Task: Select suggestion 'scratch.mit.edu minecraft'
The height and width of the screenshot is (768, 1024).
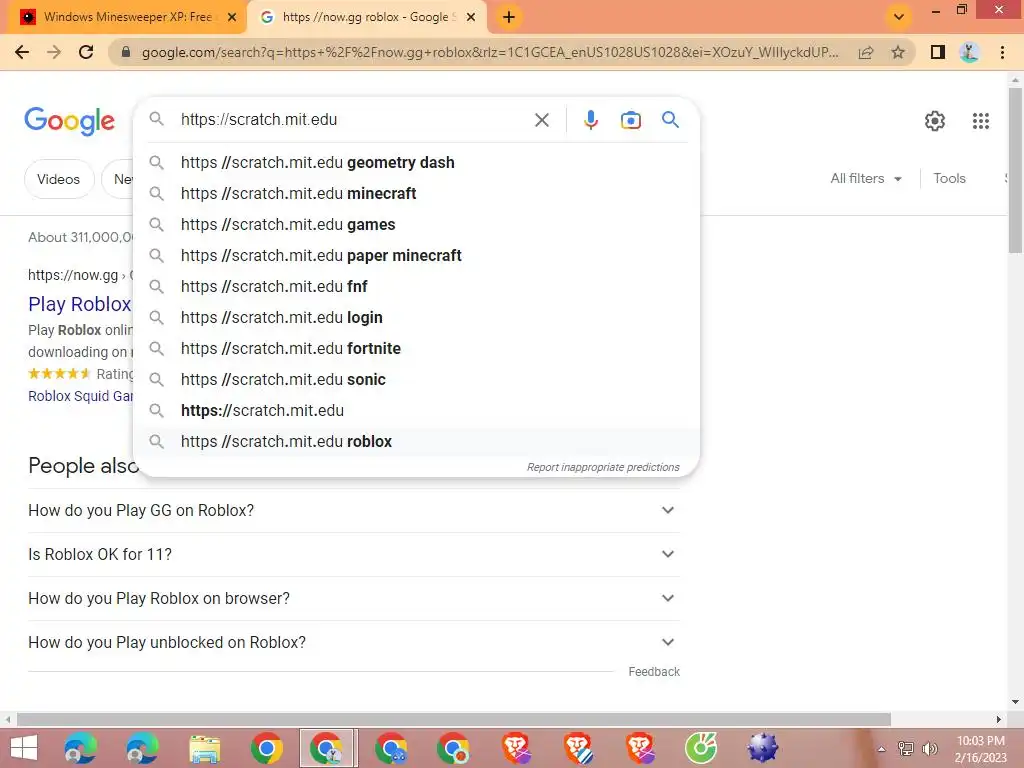Action: pyautogui.click(x=416, y=193)
